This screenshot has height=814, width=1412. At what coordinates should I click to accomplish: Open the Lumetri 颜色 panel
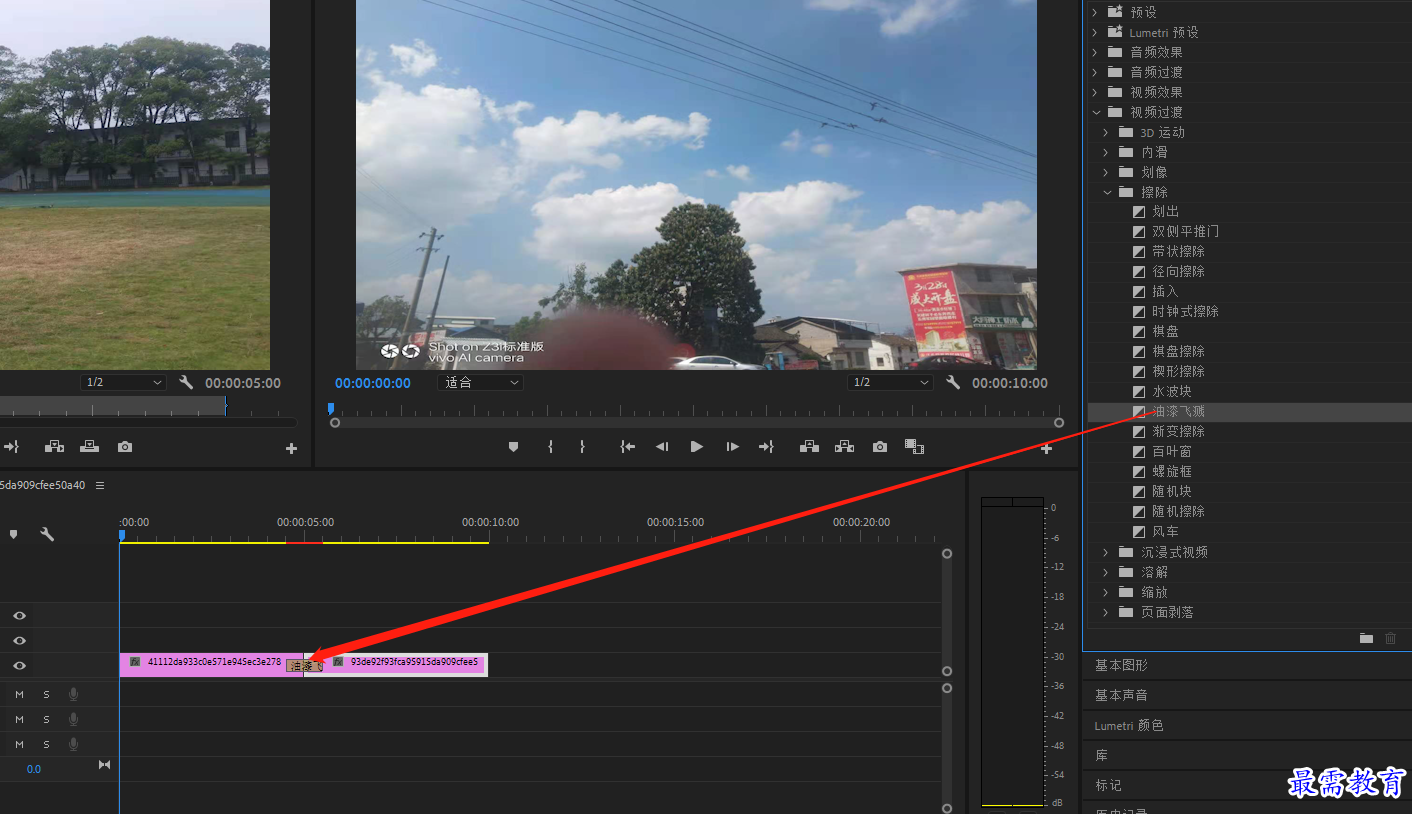(x=1129, y=725)
